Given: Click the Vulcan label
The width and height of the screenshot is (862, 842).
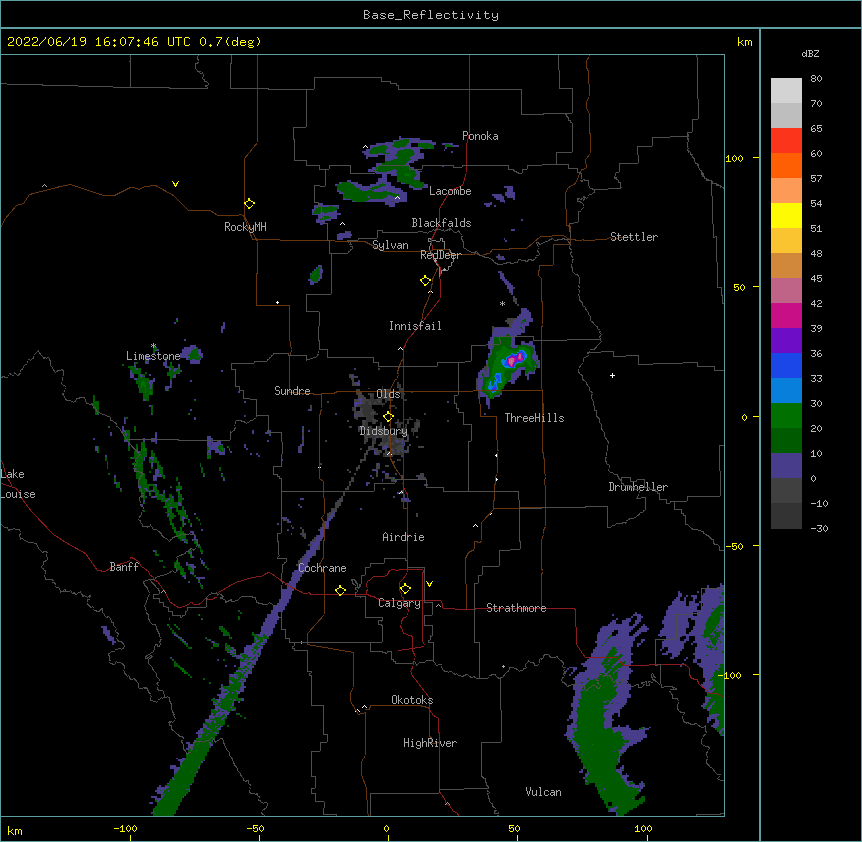Looking at the screenshot, I should (543, 792).
